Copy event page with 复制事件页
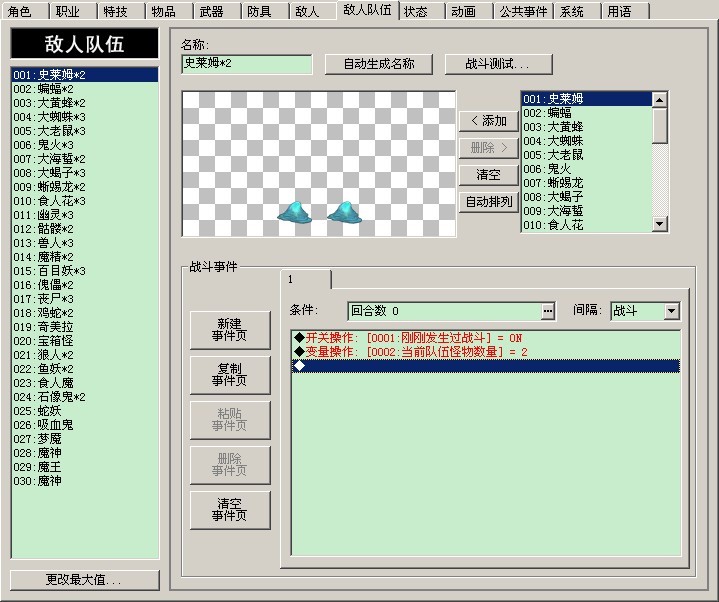719x602 pixels. [x=230, y=375]
